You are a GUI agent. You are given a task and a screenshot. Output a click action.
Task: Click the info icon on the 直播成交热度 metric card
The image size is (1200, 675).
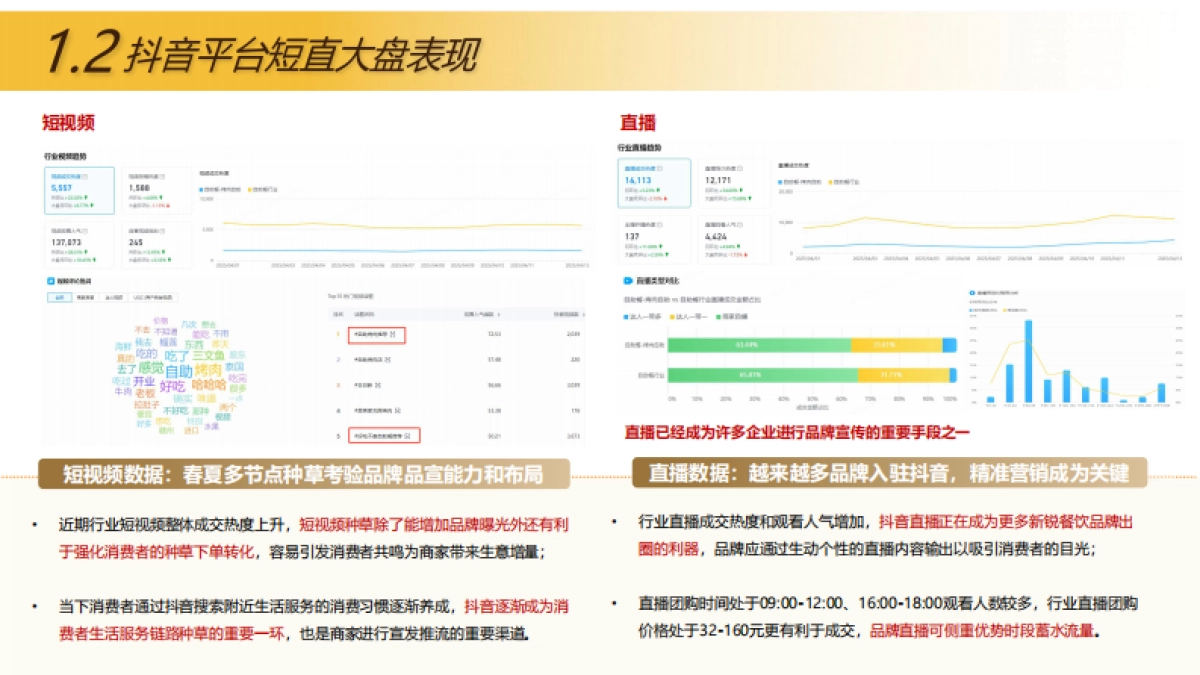point(660,167)
